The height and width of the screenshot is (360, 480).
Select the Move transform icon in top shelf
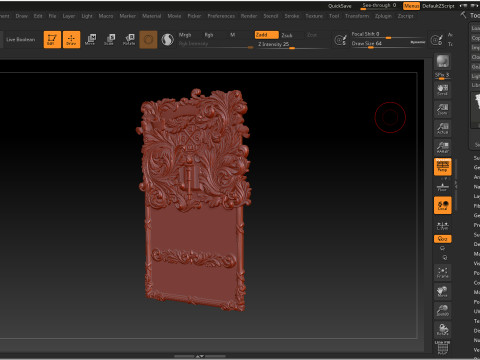(90, 40)
